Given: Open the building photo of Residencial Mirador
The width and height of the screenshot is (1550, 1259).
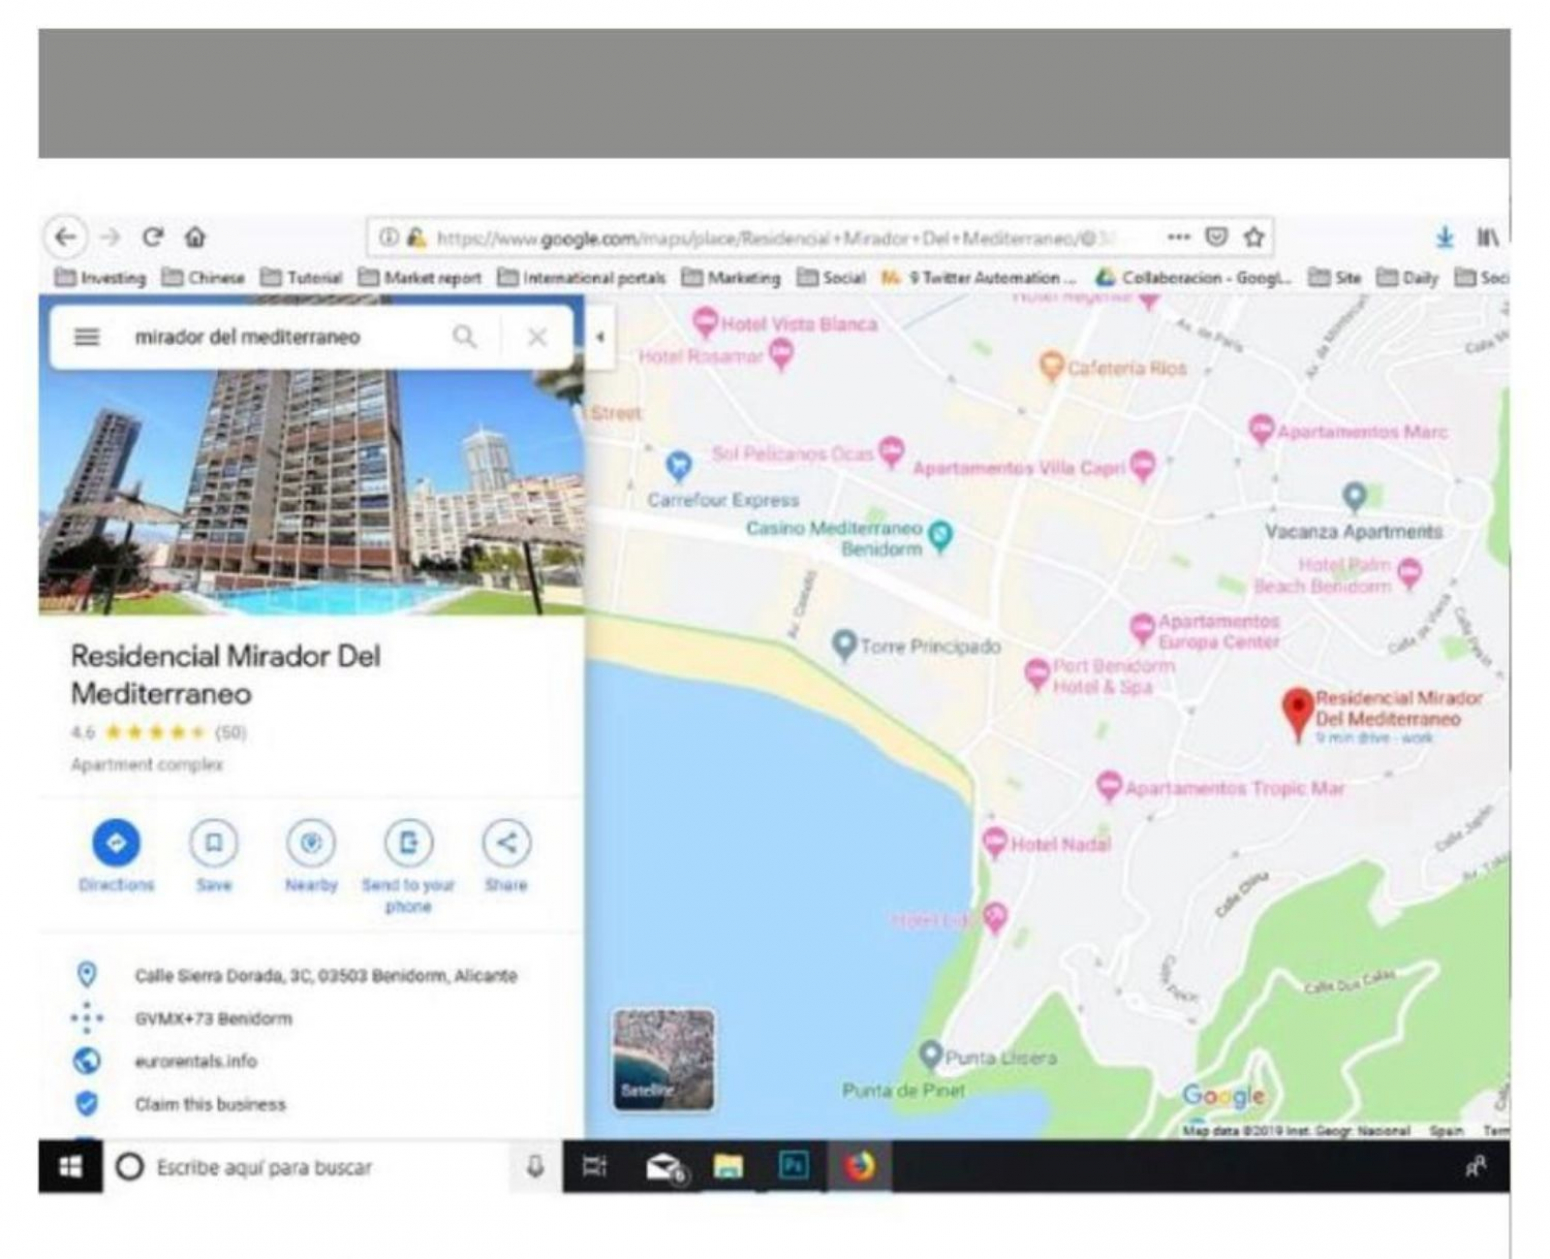Looking at the screenshot, I should pos(311,492).
